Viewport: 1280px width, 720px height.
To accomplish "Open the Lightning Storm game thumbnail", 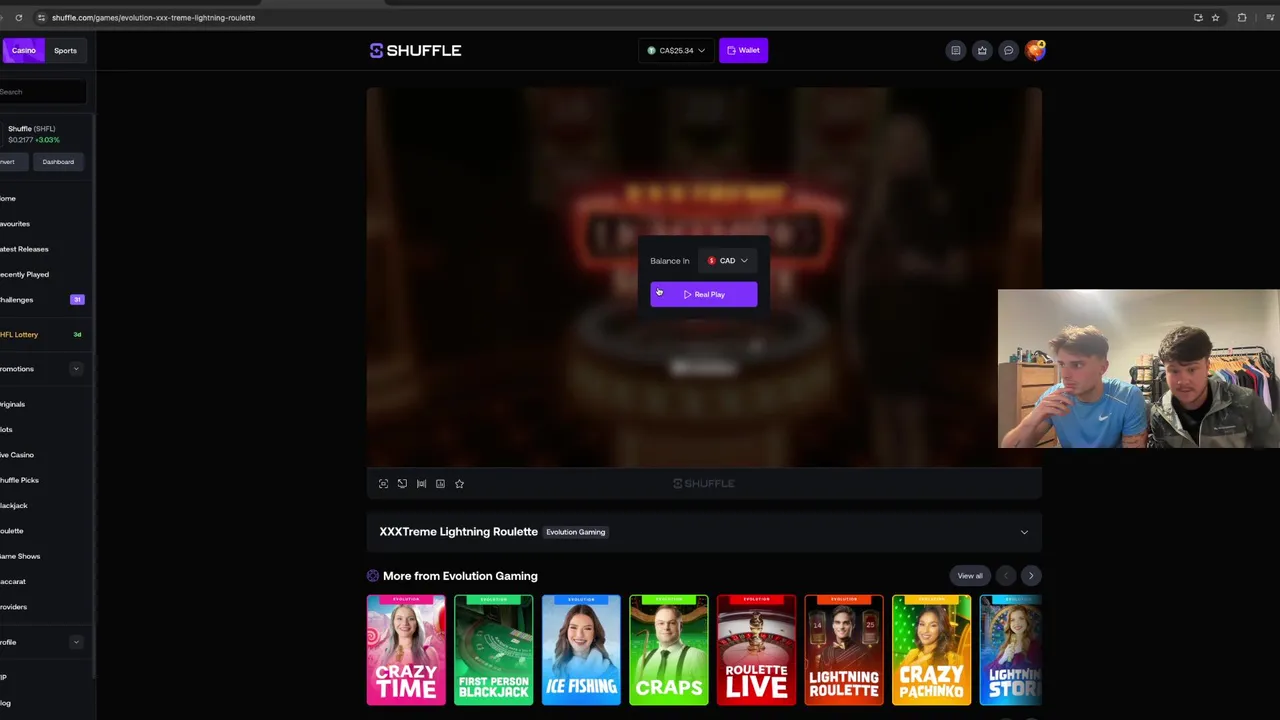I will coord(1011,650).
